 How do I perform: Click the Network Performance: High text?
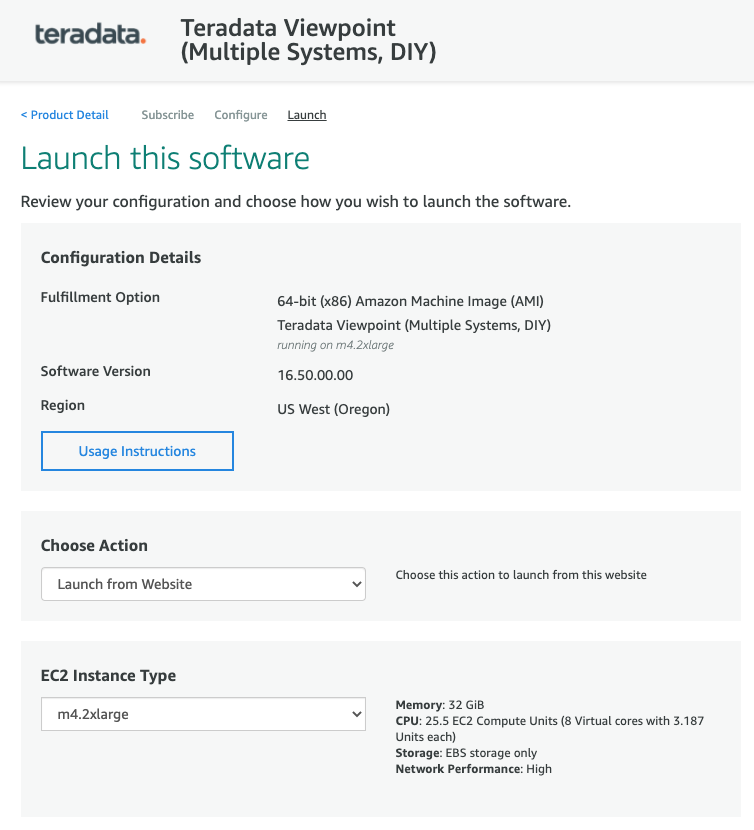tap(473, 769)
